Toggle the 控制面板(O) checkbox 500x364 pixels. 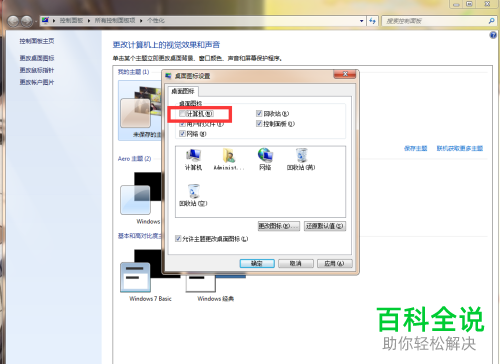coord(259,124)
